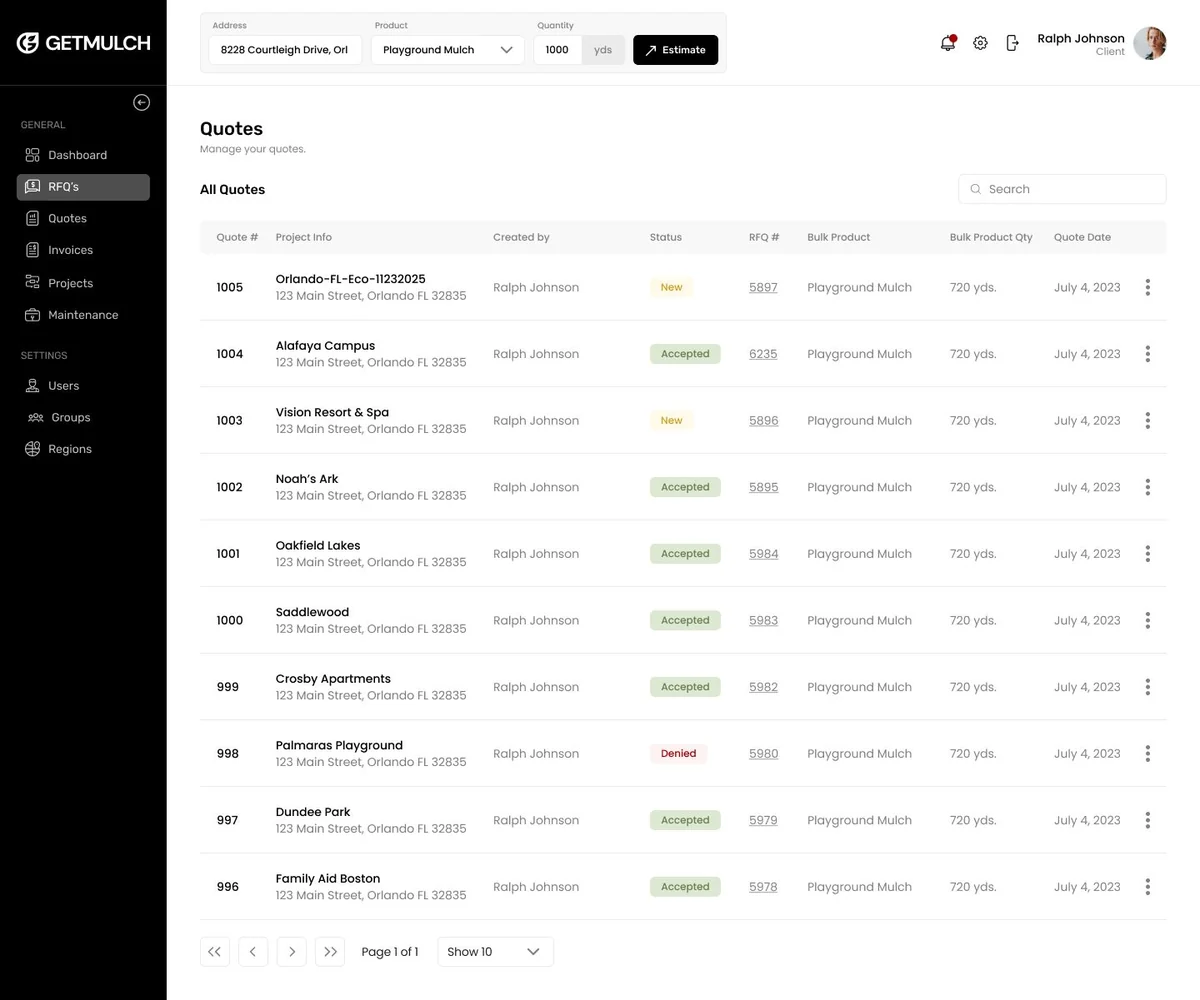Open RFQ link 5897

coord(763,287)
